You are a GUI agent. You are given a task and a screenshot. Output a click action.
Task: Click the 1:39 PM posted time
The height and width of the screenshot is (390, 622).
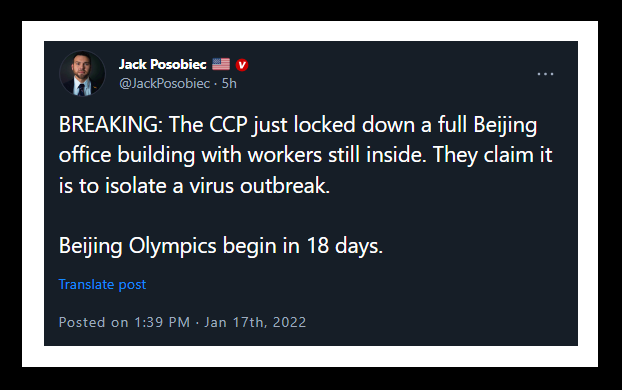point(162,322)
